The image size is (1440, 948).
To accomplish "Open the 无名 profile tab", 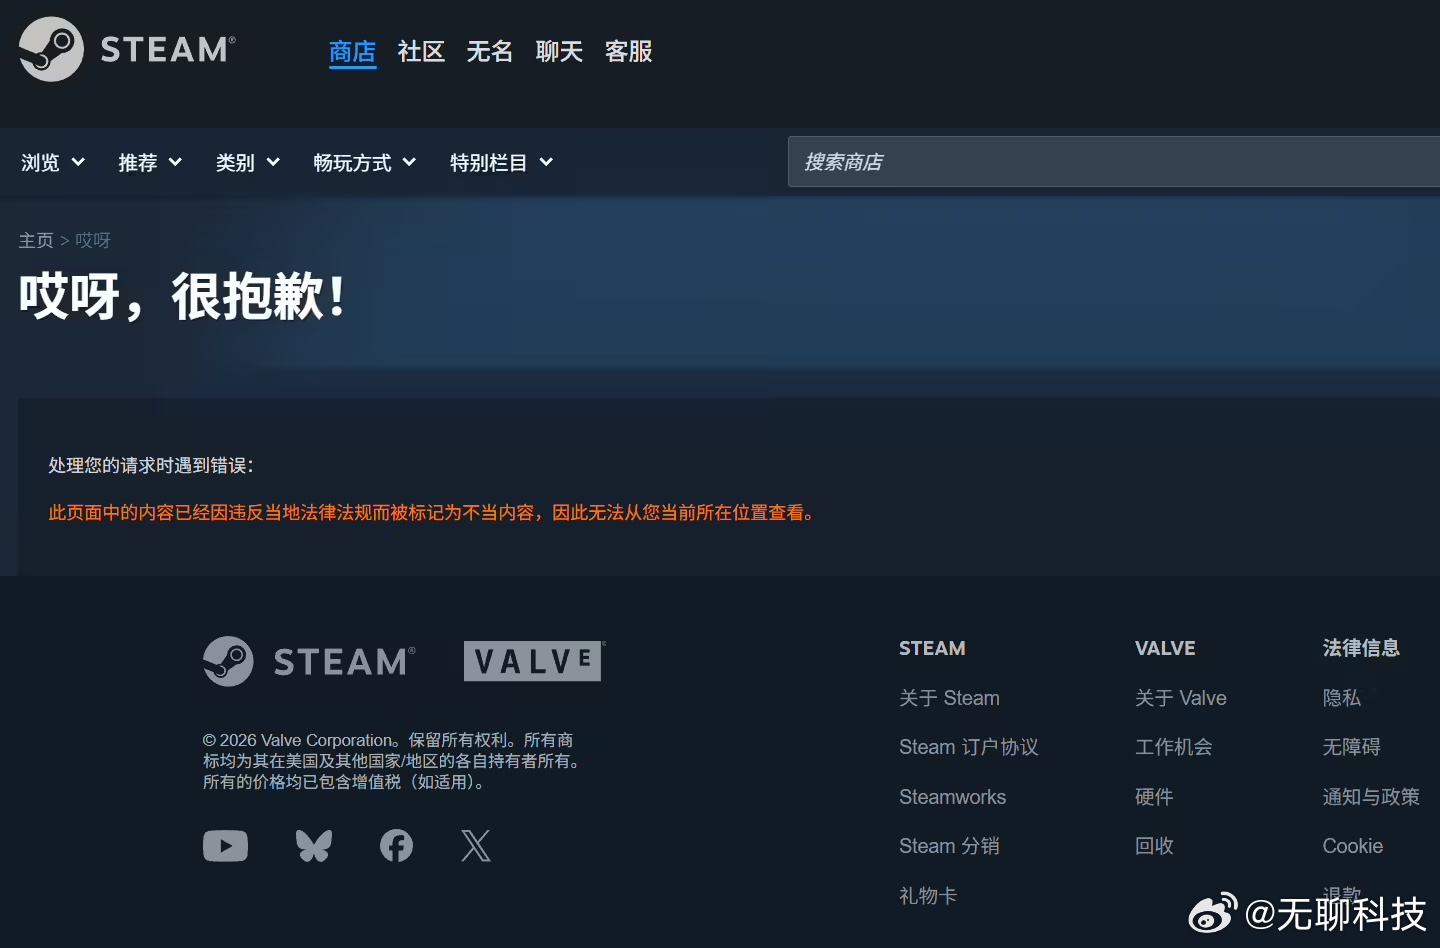I will [490, 51].
